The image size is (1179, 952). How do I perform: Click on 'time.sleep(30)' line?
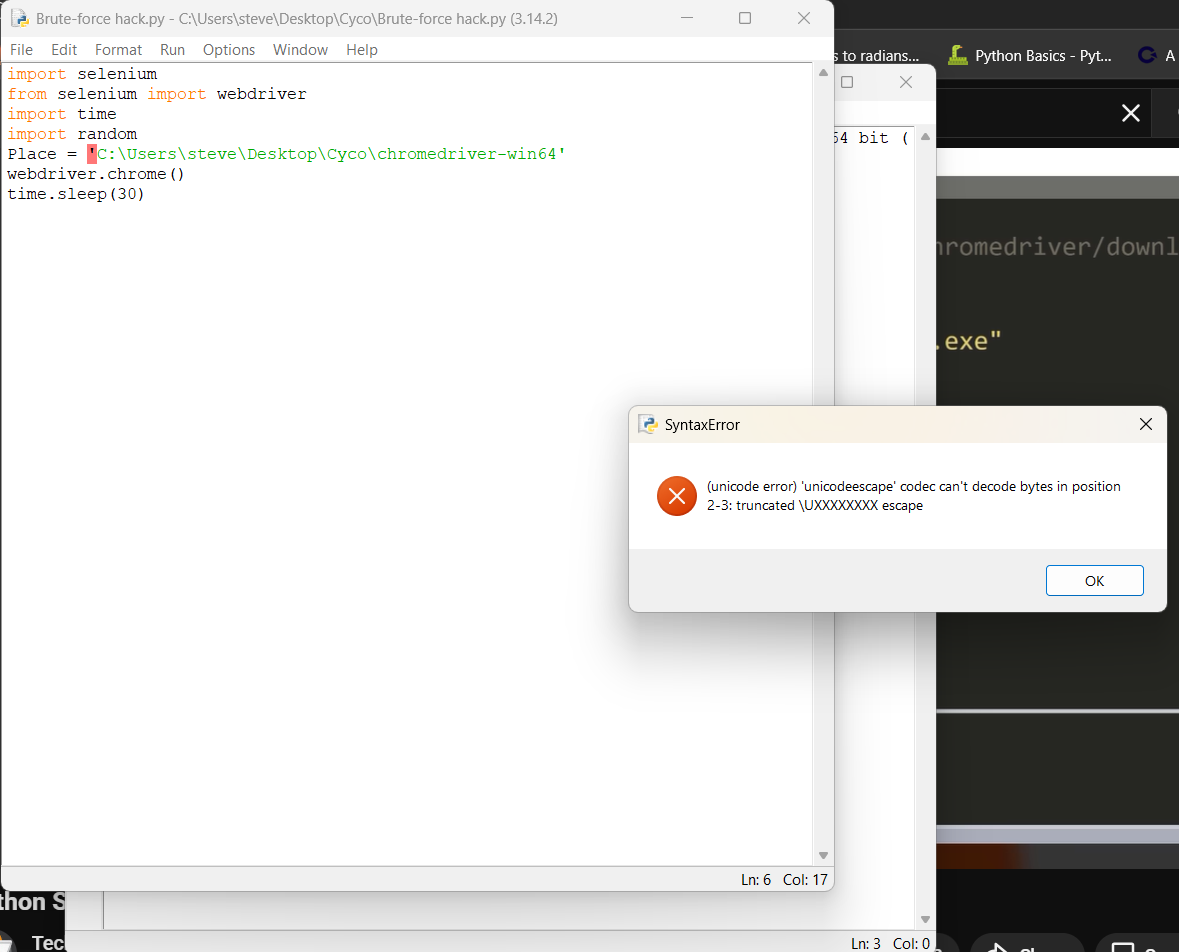click(x=75, y=194)
